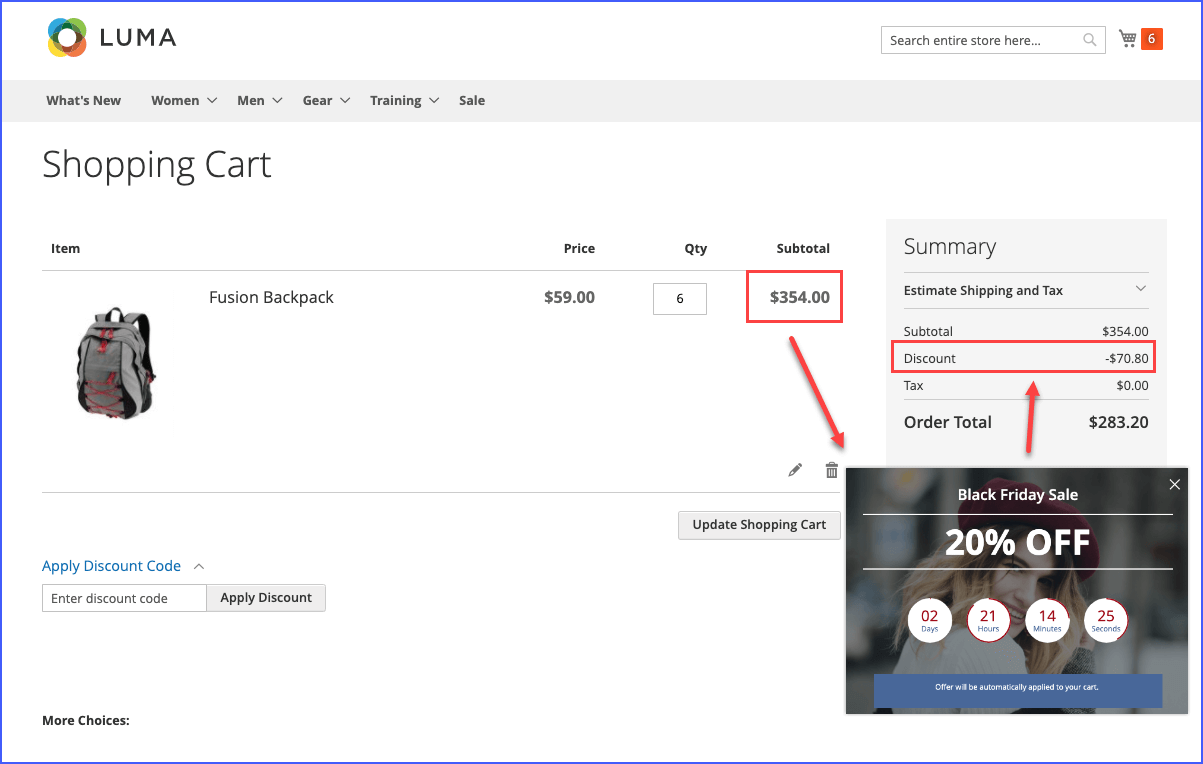Close the Black Friday Sale popup
1203x764 pixels.
coord(1174,485)
